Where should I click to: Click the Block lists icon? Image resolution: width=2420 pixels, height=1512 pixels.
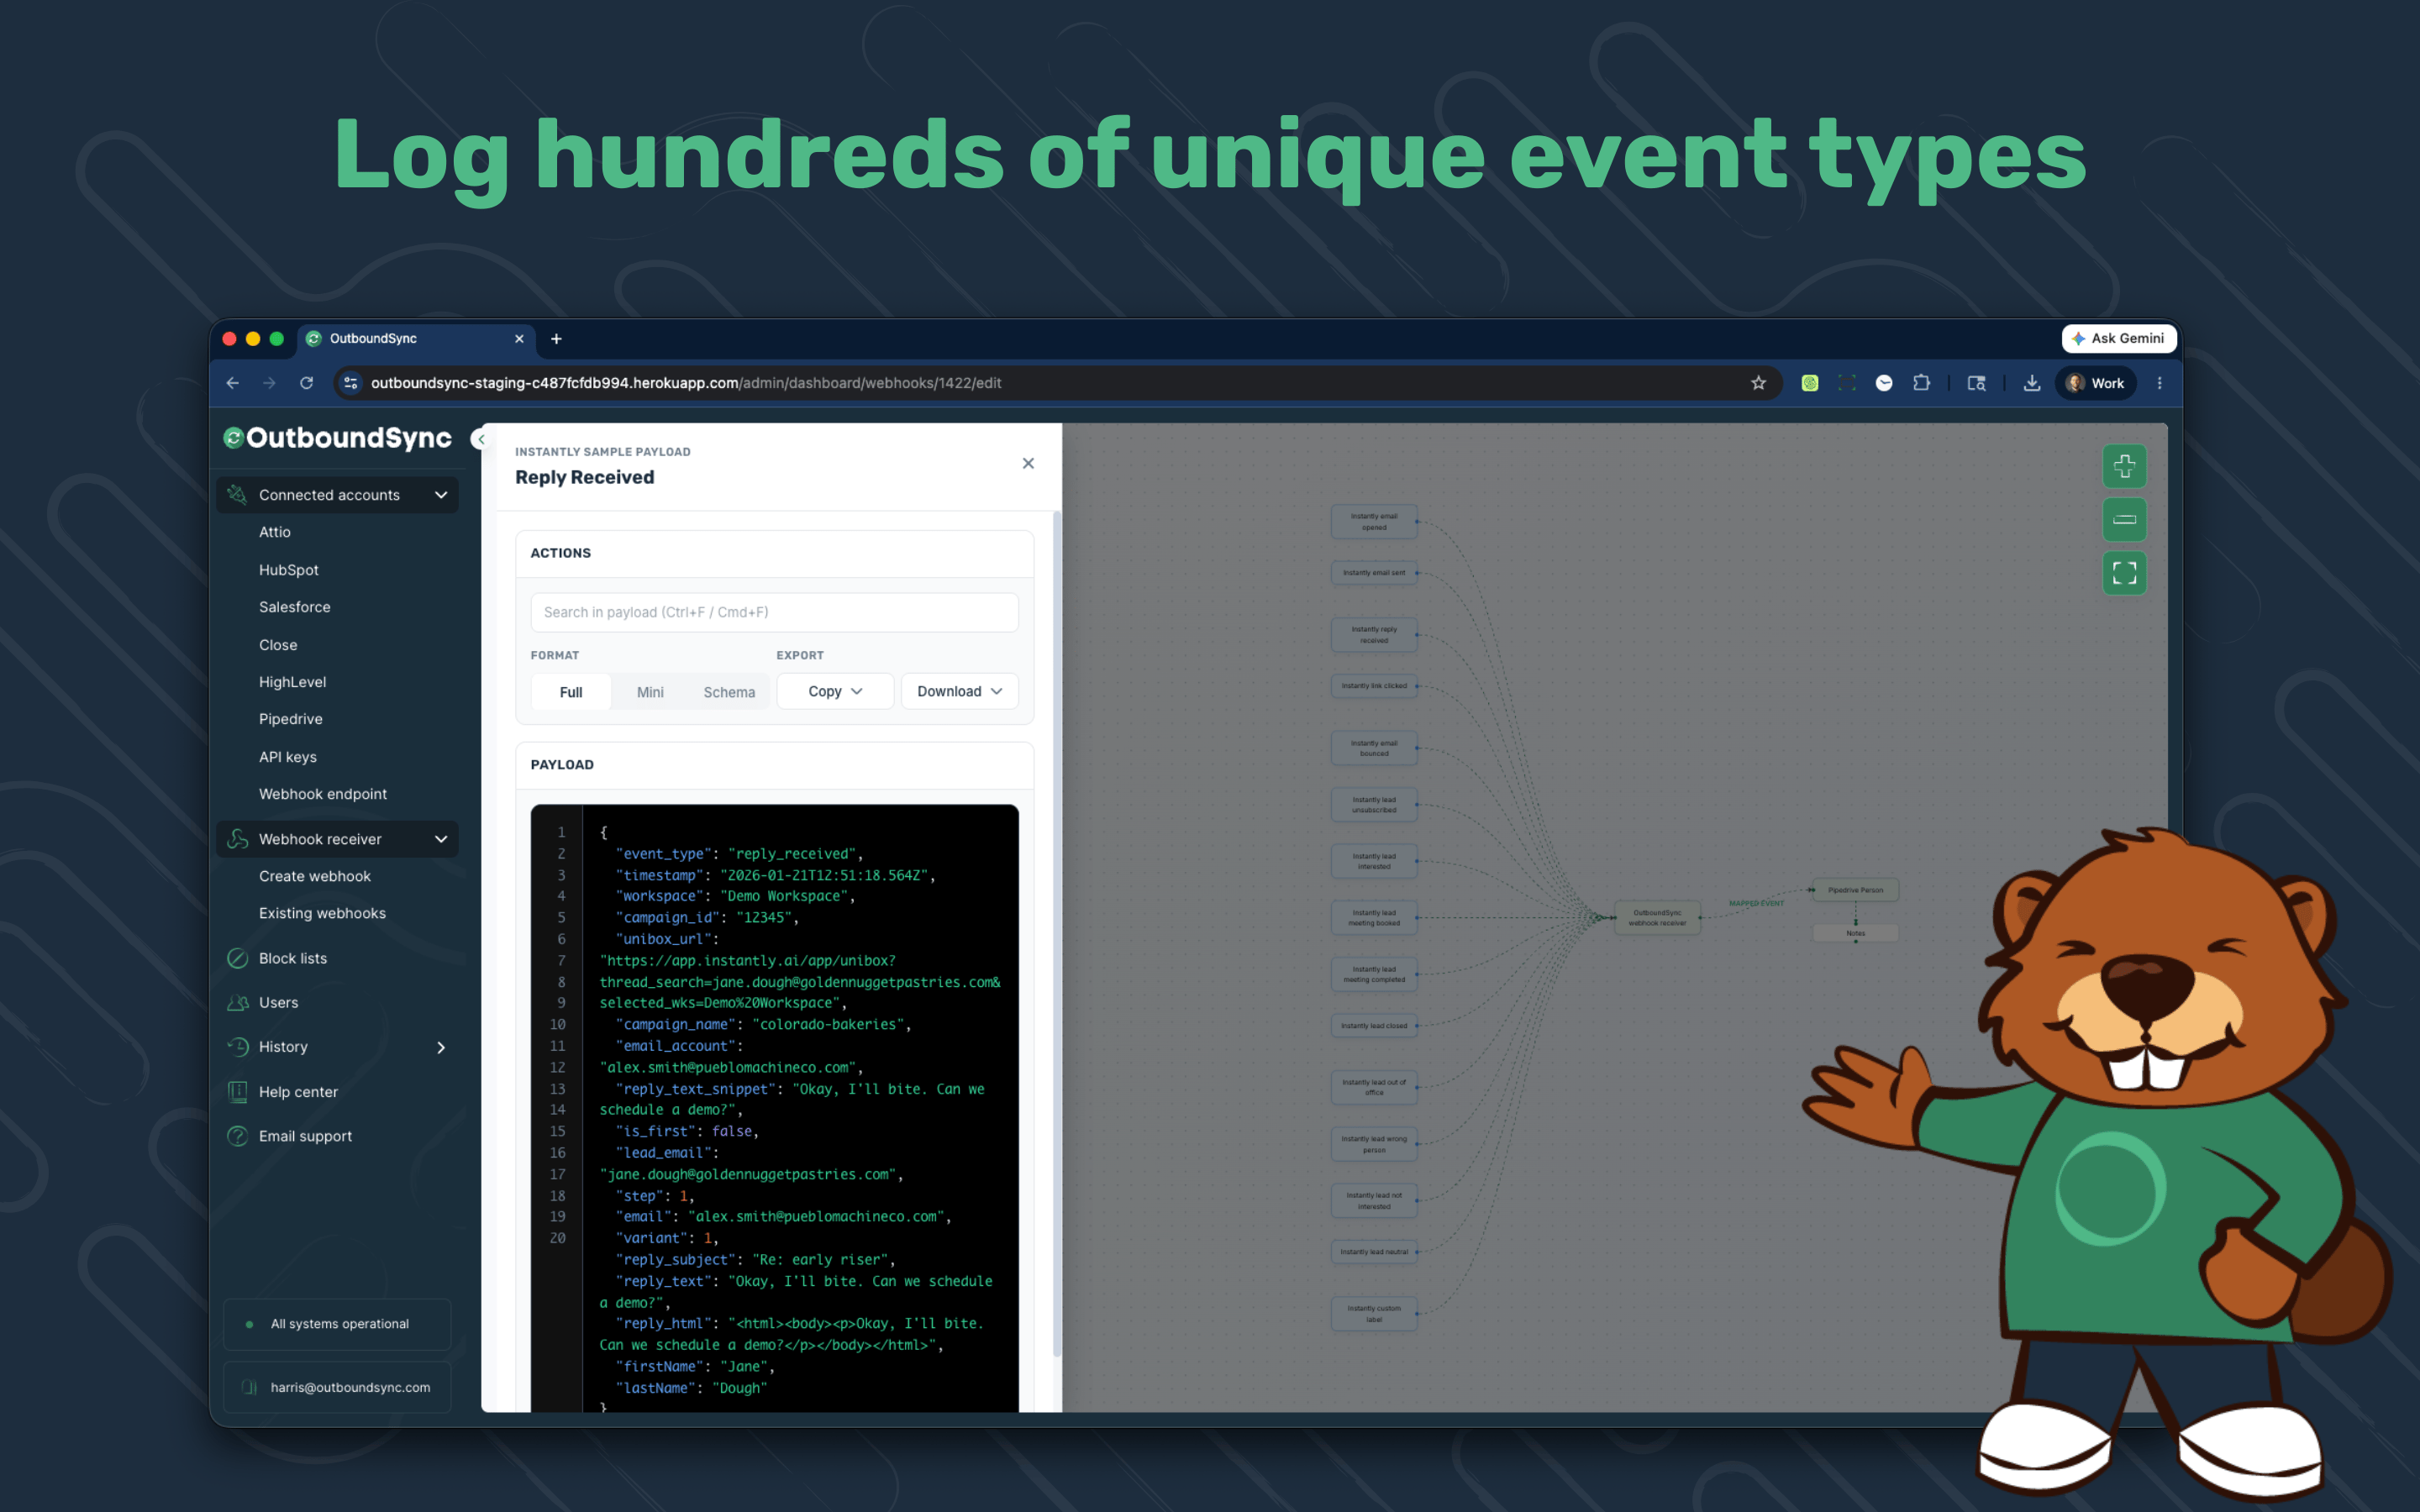(237, 958)
